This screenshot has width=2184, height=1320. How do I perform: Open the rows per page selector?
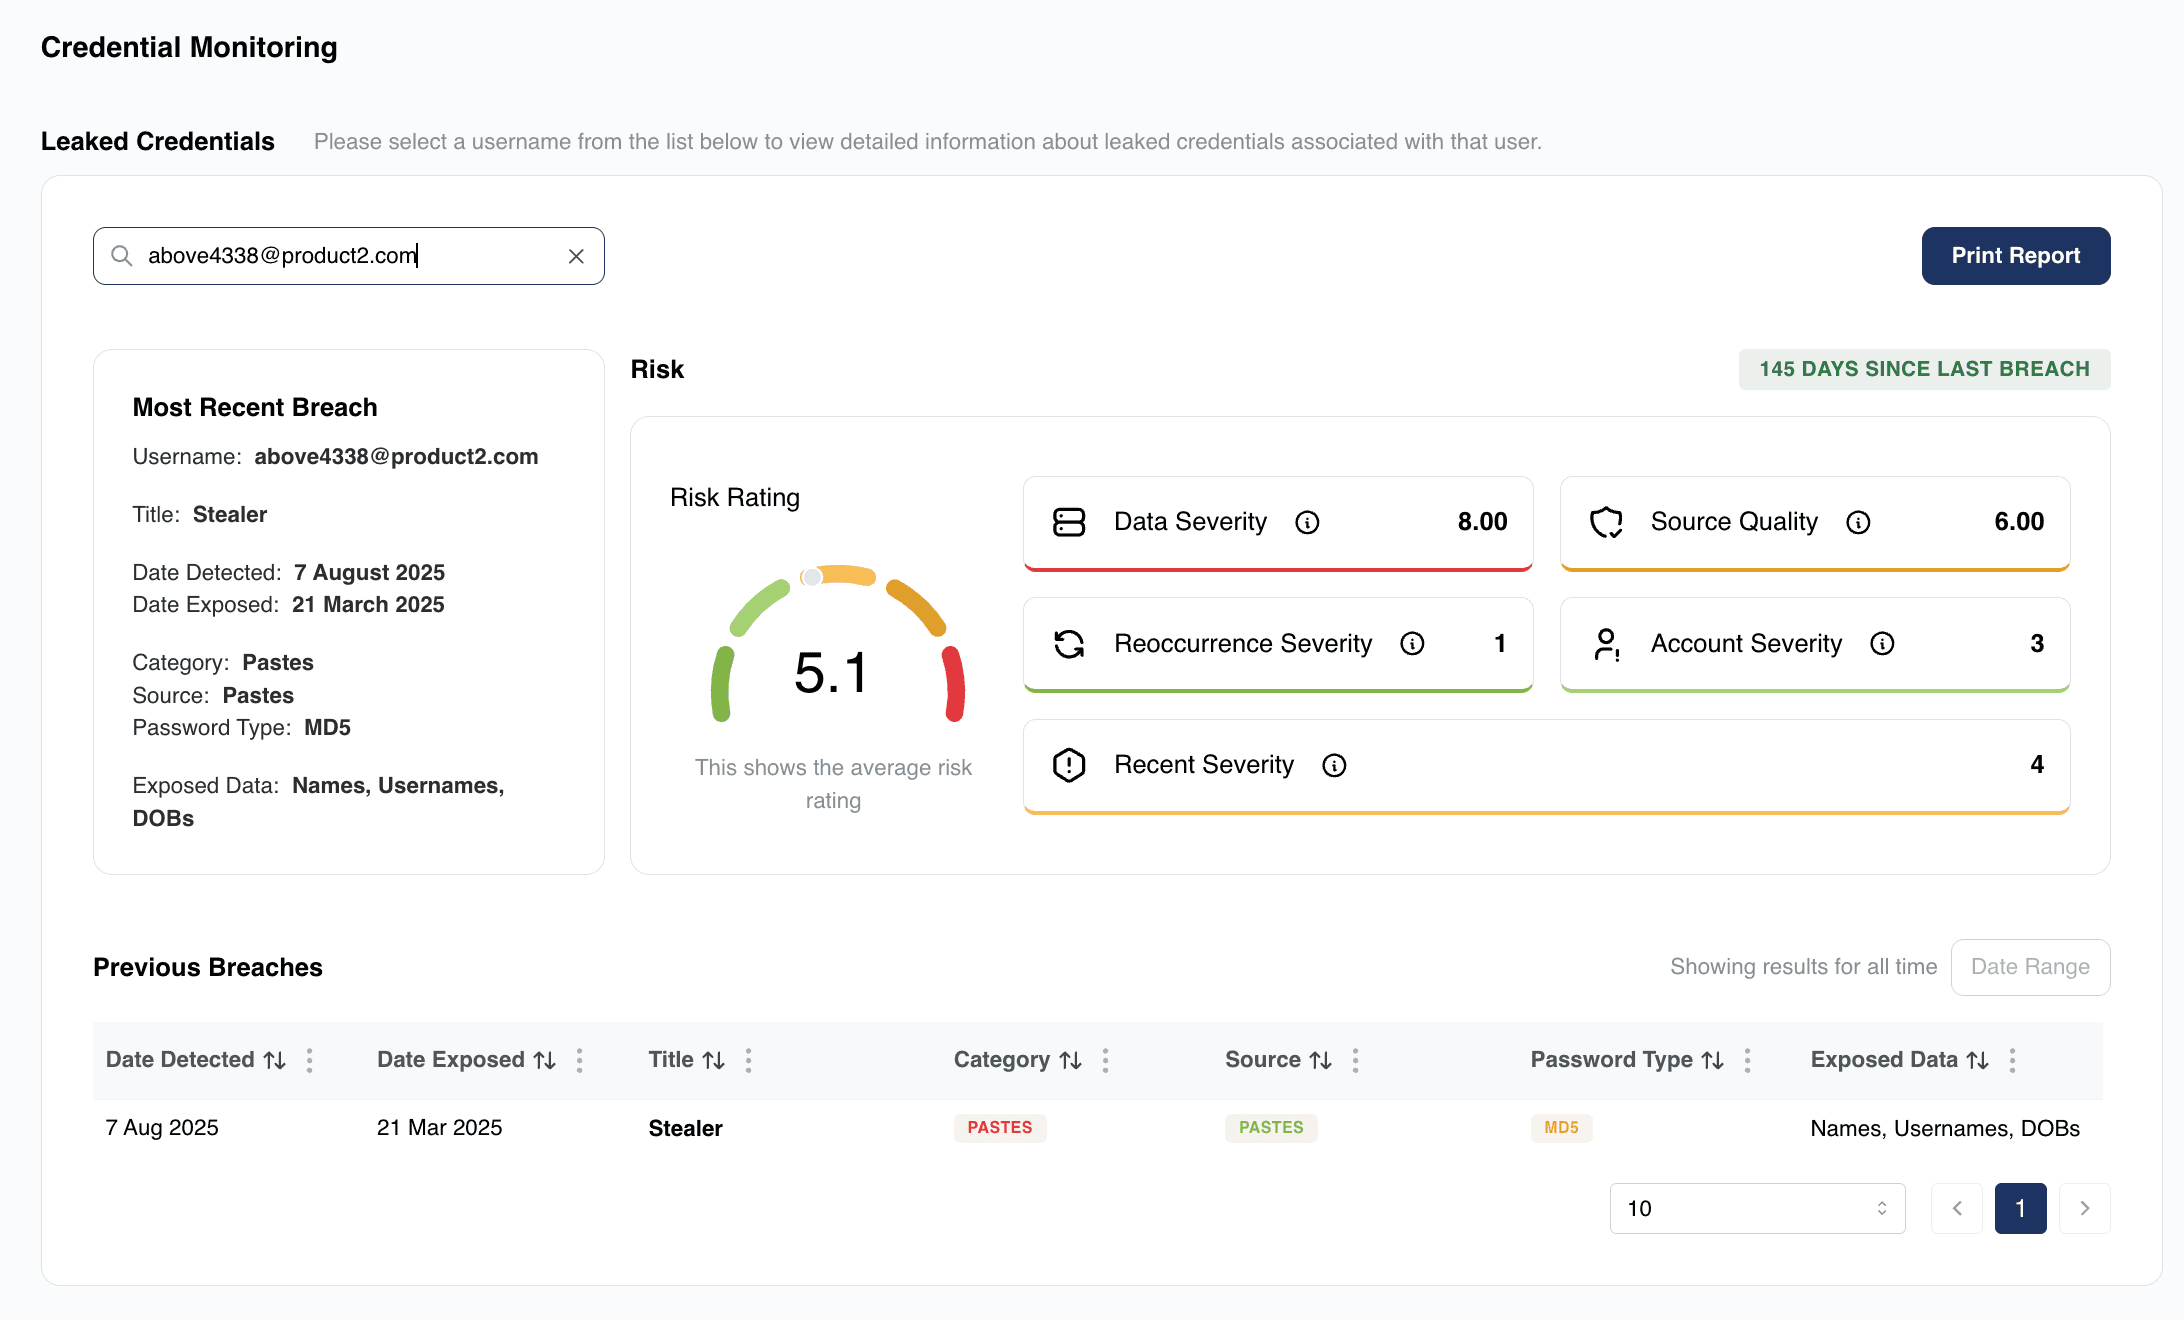point(1757,1208)
